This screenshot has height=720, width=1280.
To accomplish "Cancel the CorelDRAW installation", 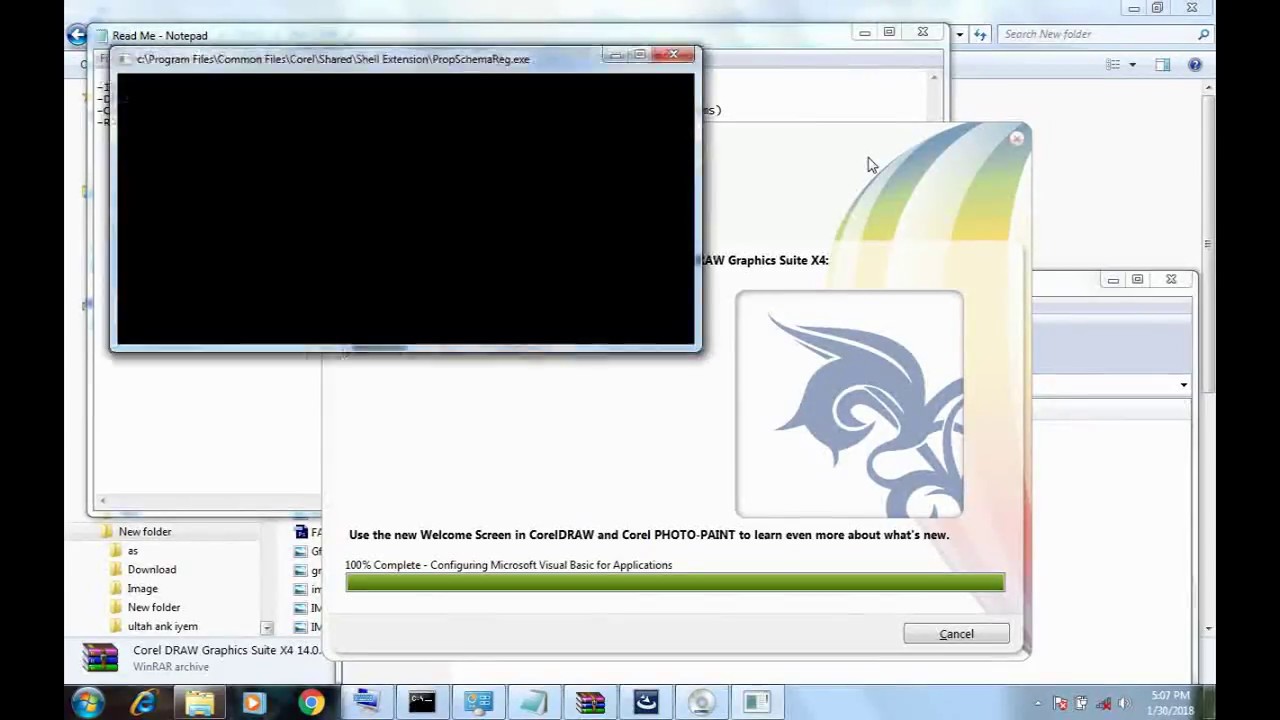I will pos(956,634).
